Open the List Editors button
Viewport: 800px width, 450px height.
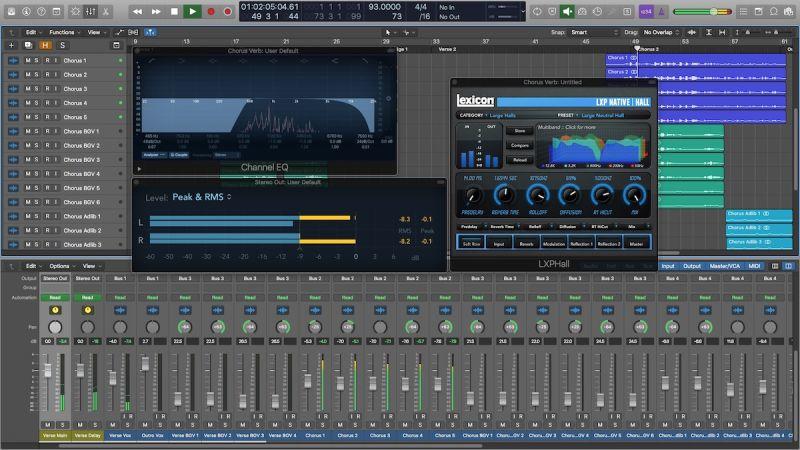pyautogui.click(x=743, y=11)
